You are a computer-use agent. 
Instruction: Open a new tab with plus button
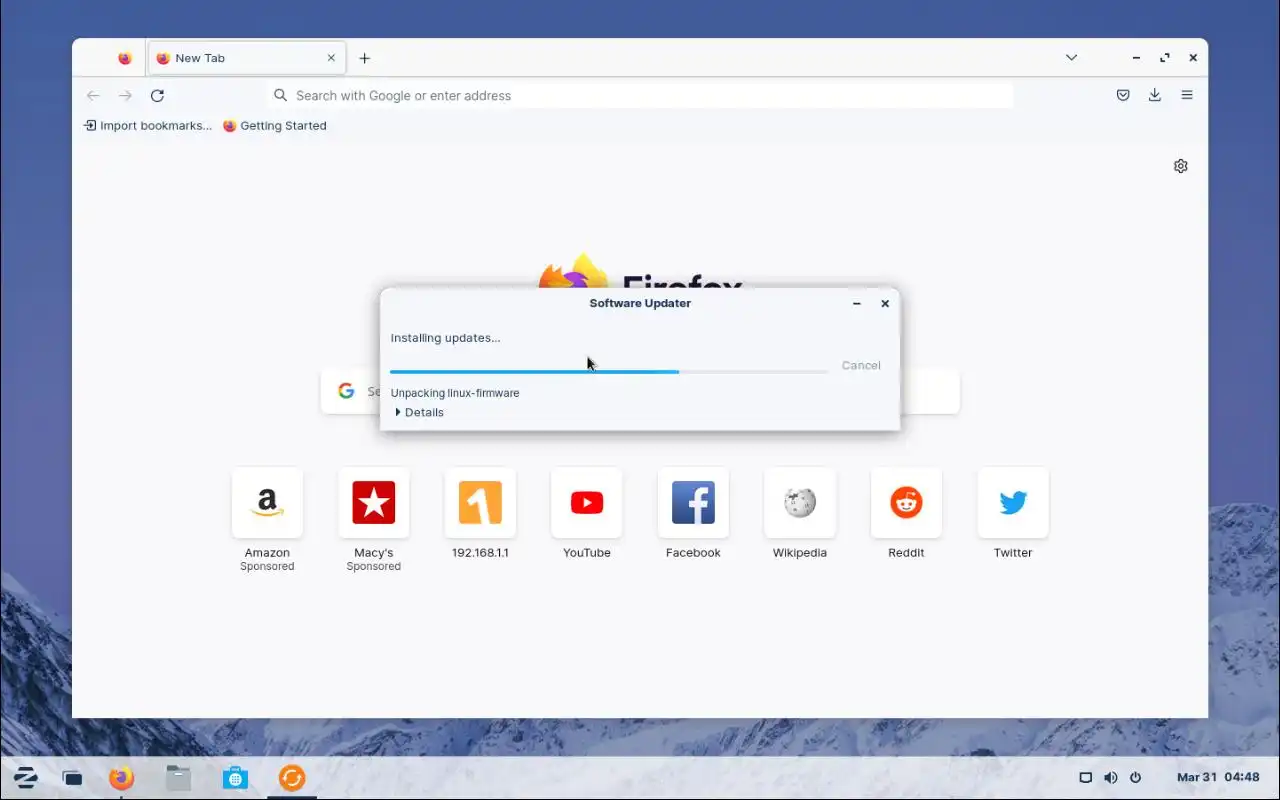(365, 58)
